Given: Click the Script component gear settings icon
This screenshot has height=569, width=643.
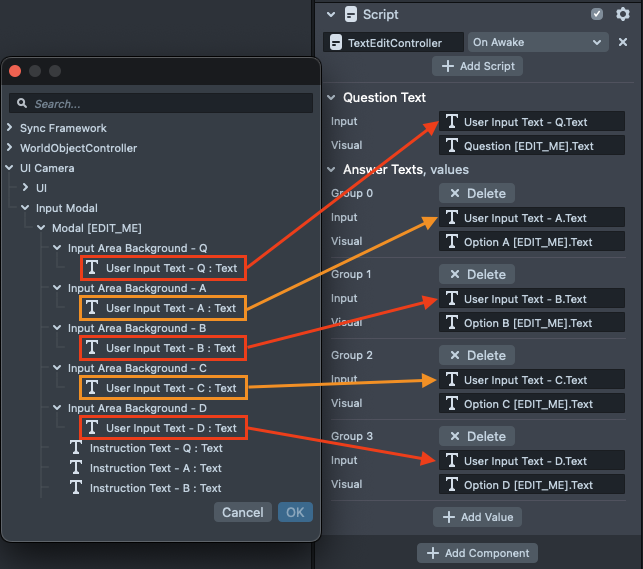Looking at the screenshot, I should coord(622,14).
